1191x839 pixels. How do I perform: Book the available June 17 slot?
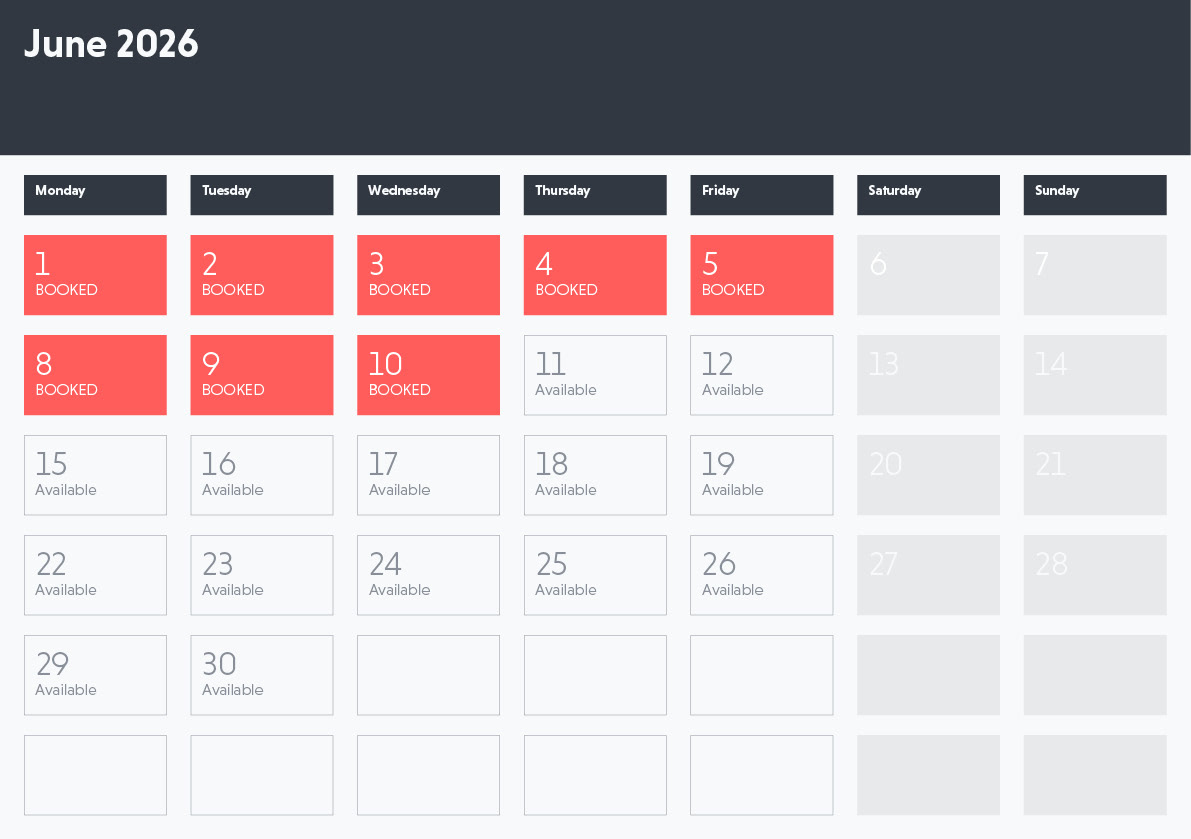tap(428, 475)
